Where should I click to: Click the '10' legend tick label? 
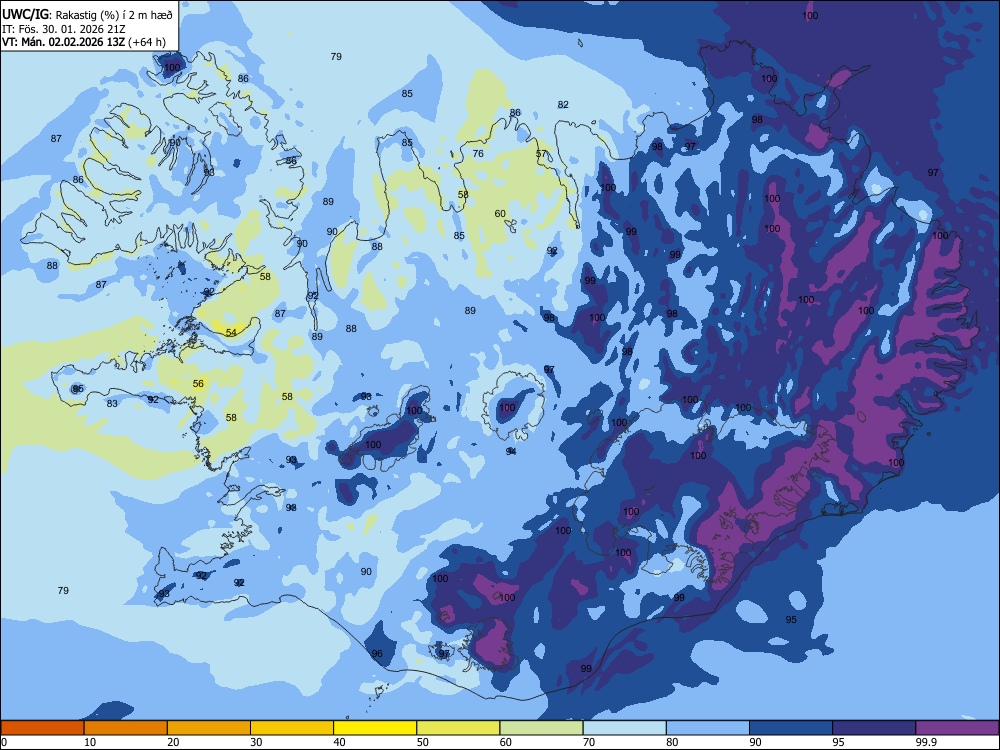[90, 742]
